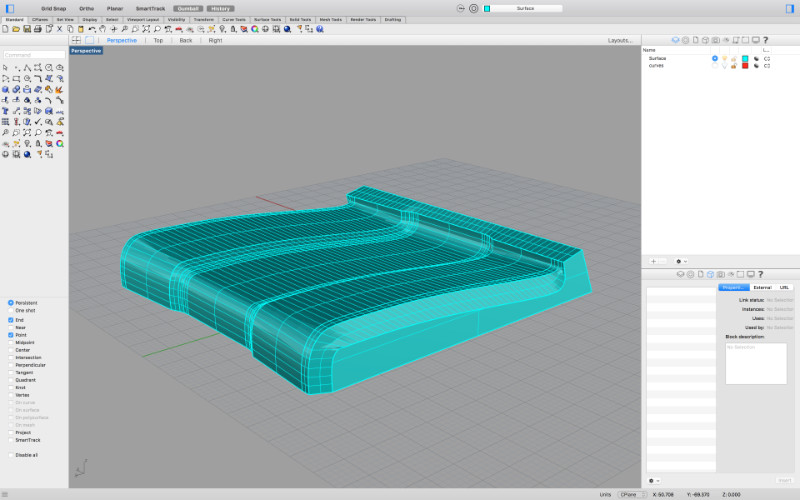Open the Help question-mark icon in top toolbar
The height and width of the screenshot is (500, 800).
320,29
